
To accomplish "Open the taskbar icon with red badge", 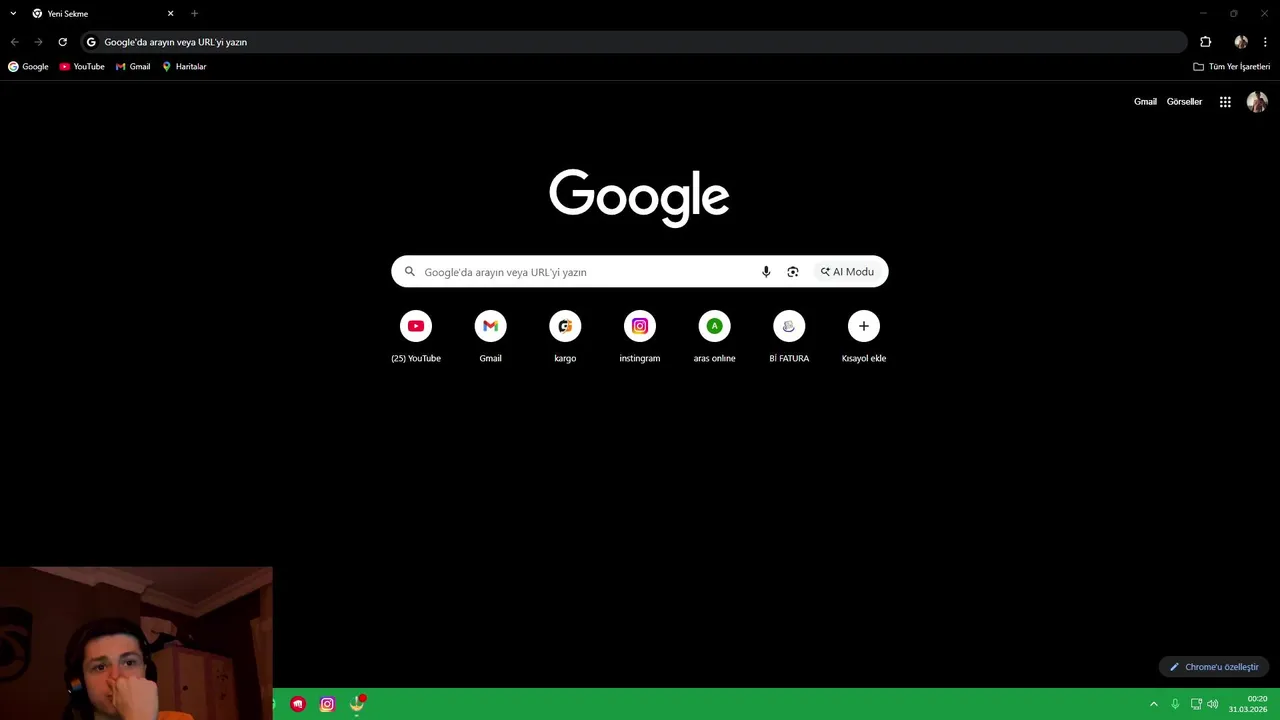I will pos(357,704).
